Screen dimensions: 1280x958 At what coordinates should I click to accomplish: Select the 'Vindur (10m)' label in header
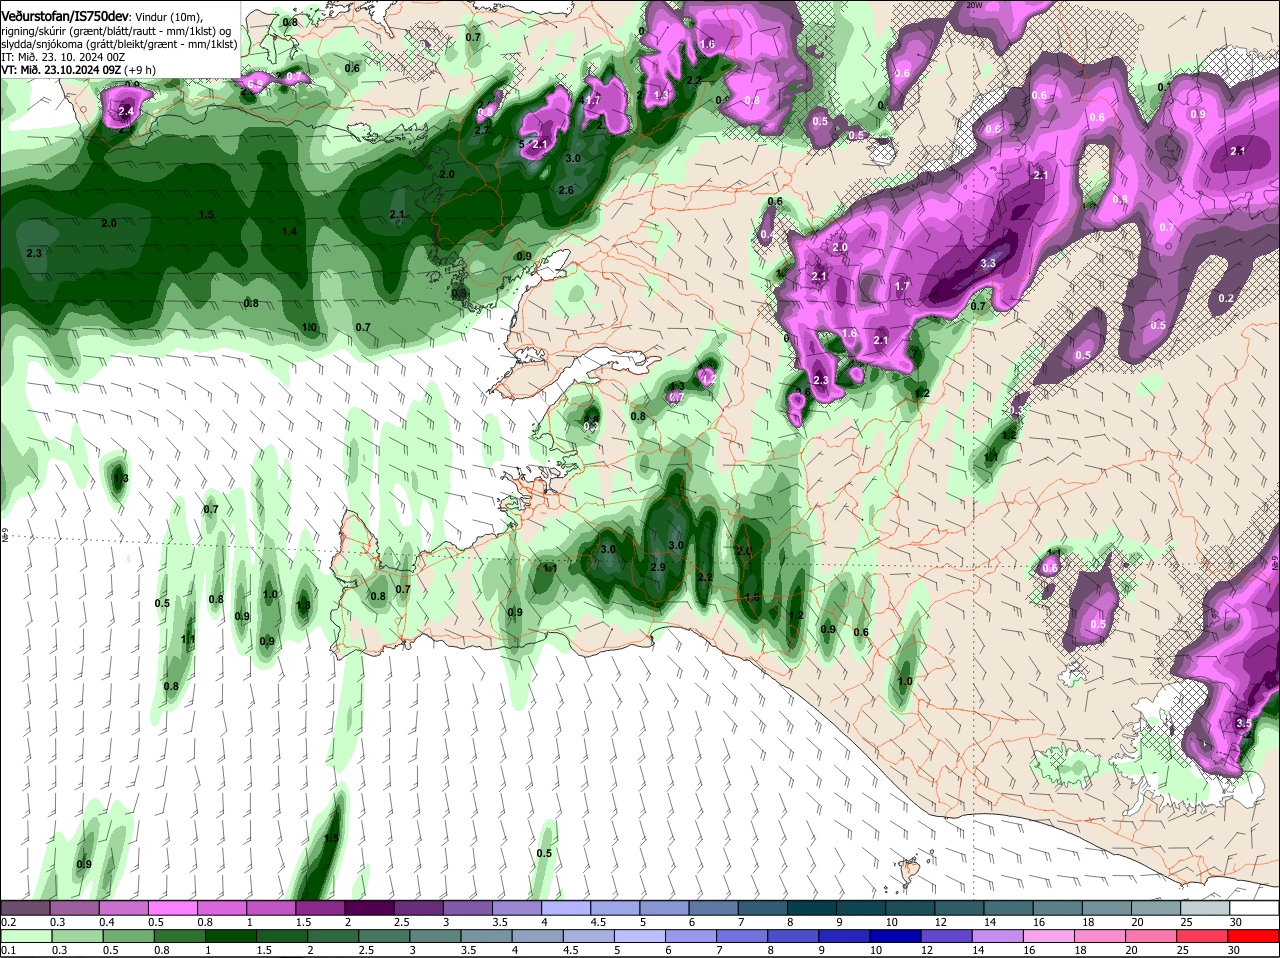(x=169, y=18)
